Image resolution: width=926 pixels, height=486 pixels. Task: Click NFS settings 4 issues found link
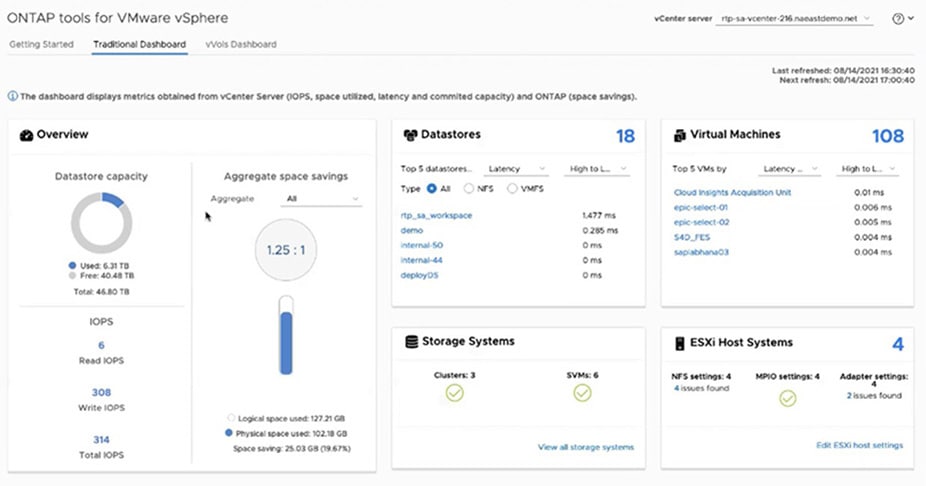click(x=701, y=389)
